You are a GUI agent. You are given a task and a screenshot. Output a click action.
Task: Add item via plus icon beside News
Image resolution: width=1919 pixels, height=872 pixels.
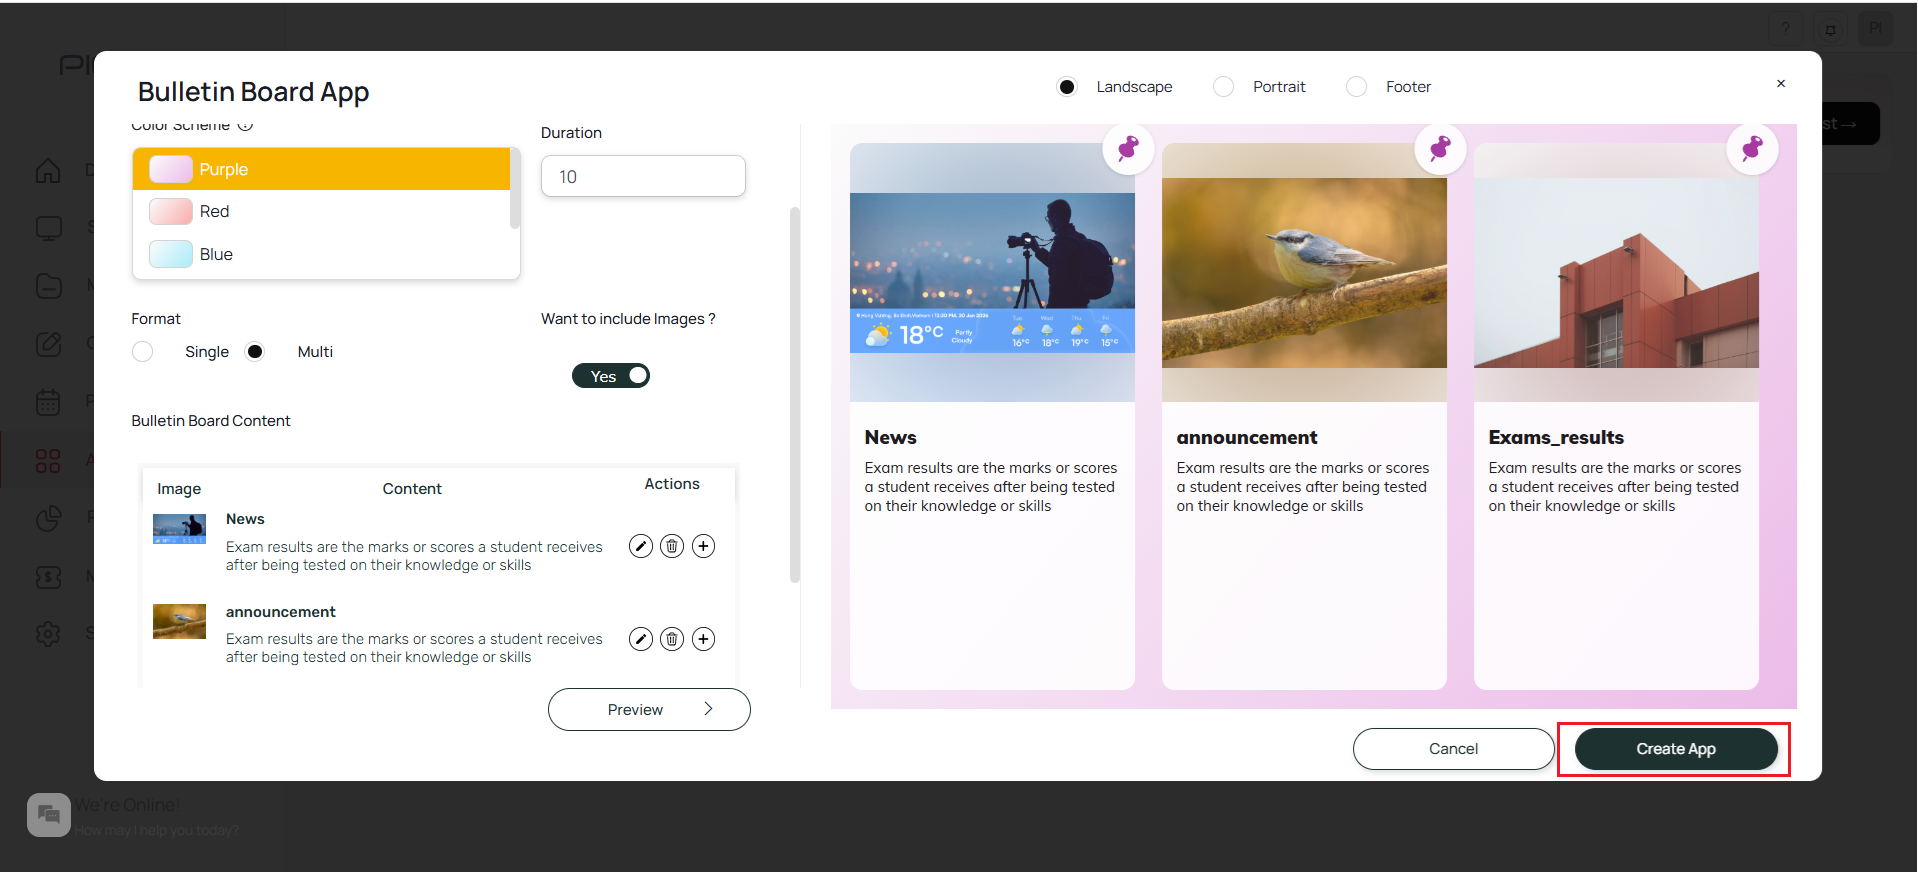click(x=704, y=546)
